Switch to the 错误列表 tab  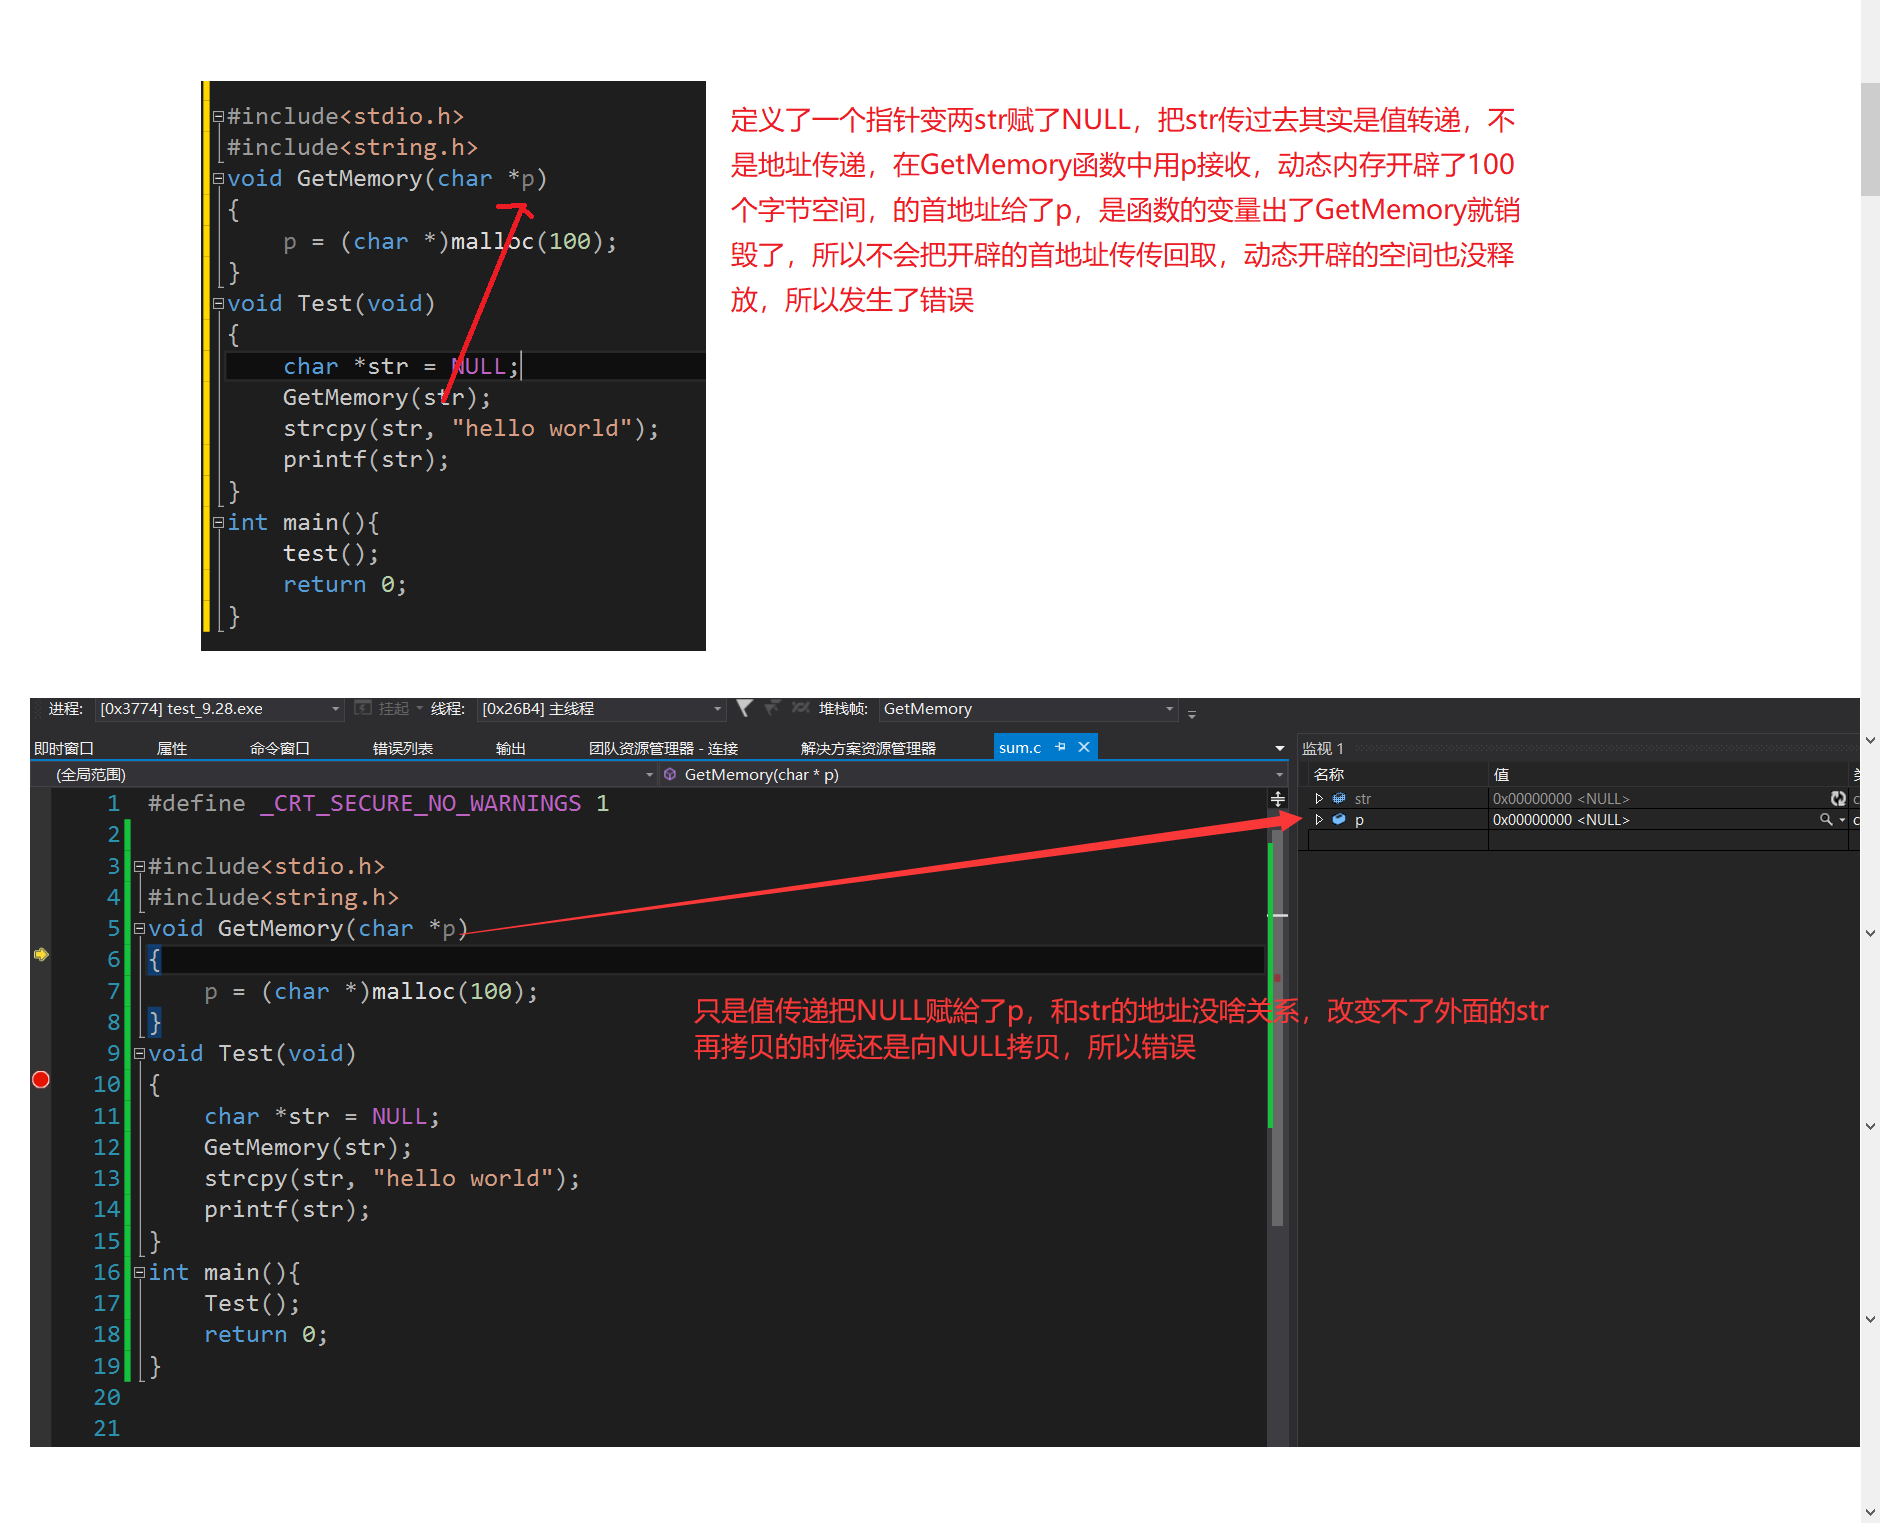coord(403,748)
